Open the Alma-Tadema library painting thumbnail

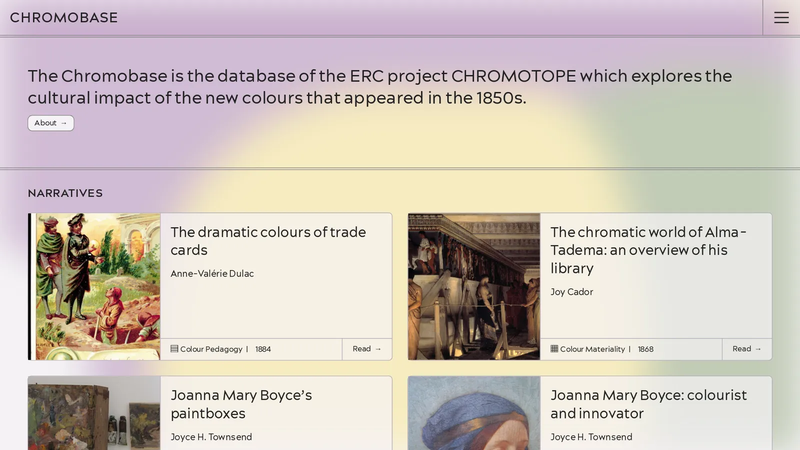(474, 286)
